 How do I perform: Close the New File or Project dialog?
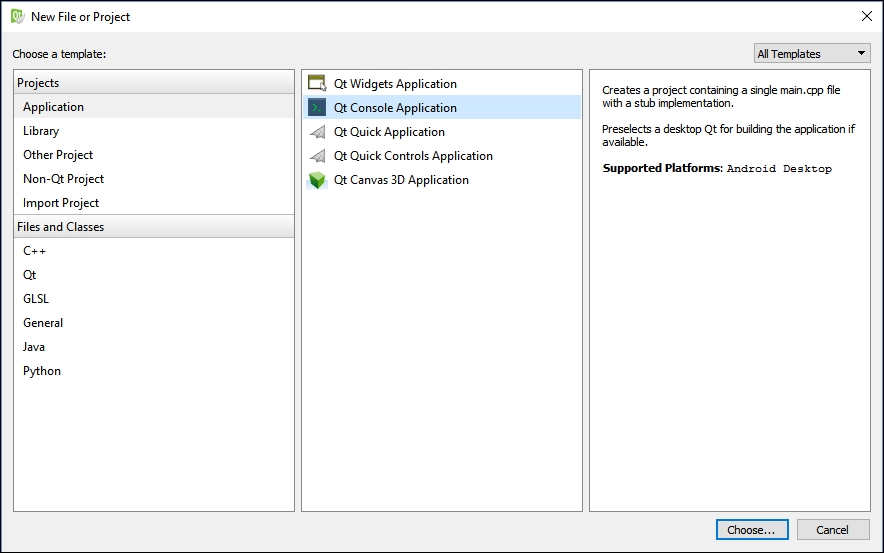point(867,16)
